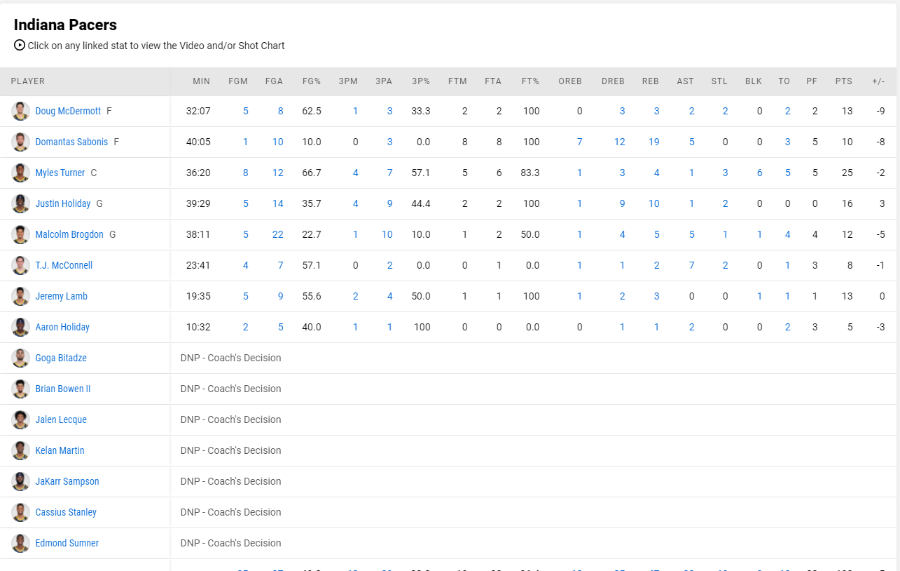Screen dimensions: 900x571
Task: Click T.J. McConnell's player headshot
Action: click(x=21, y=266)
